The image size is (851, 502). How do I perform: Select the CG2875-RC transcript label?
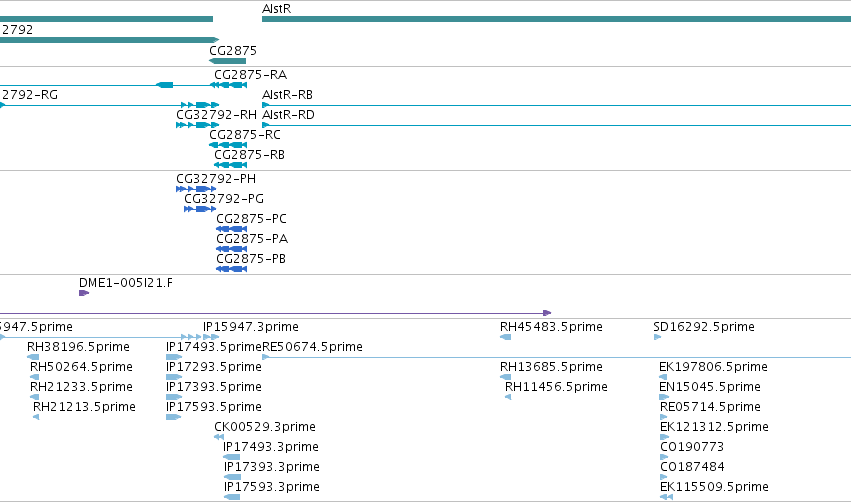[x=245, y=135]
